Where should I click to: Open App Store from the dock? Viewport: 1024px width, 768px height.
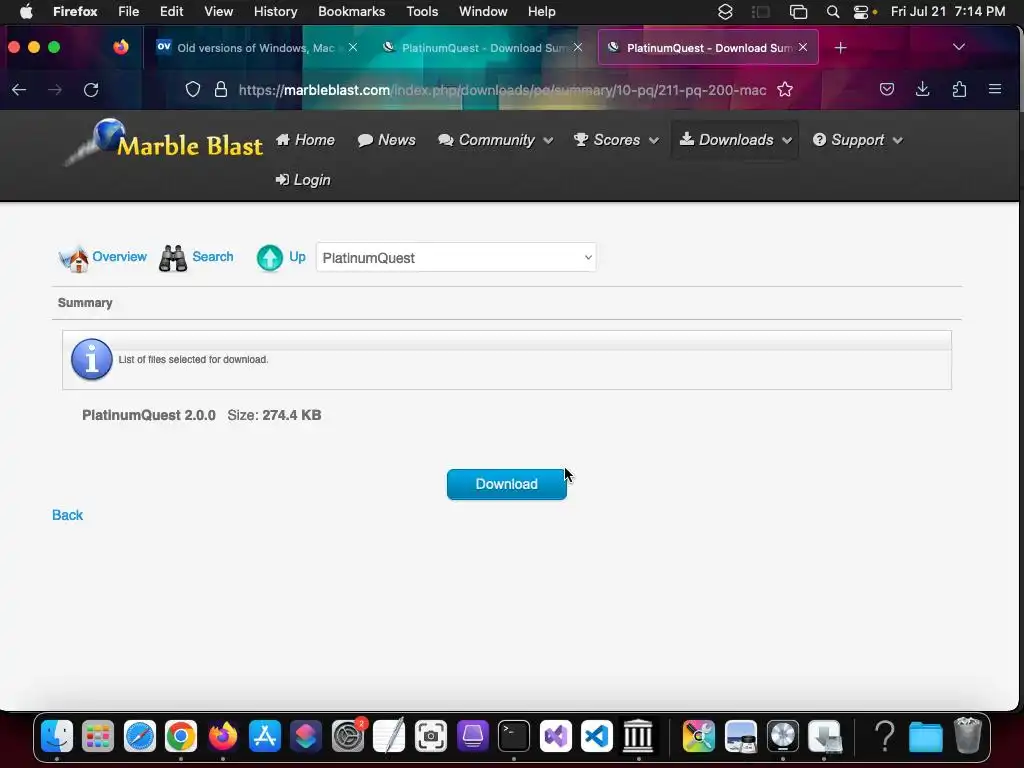(264, 737)
